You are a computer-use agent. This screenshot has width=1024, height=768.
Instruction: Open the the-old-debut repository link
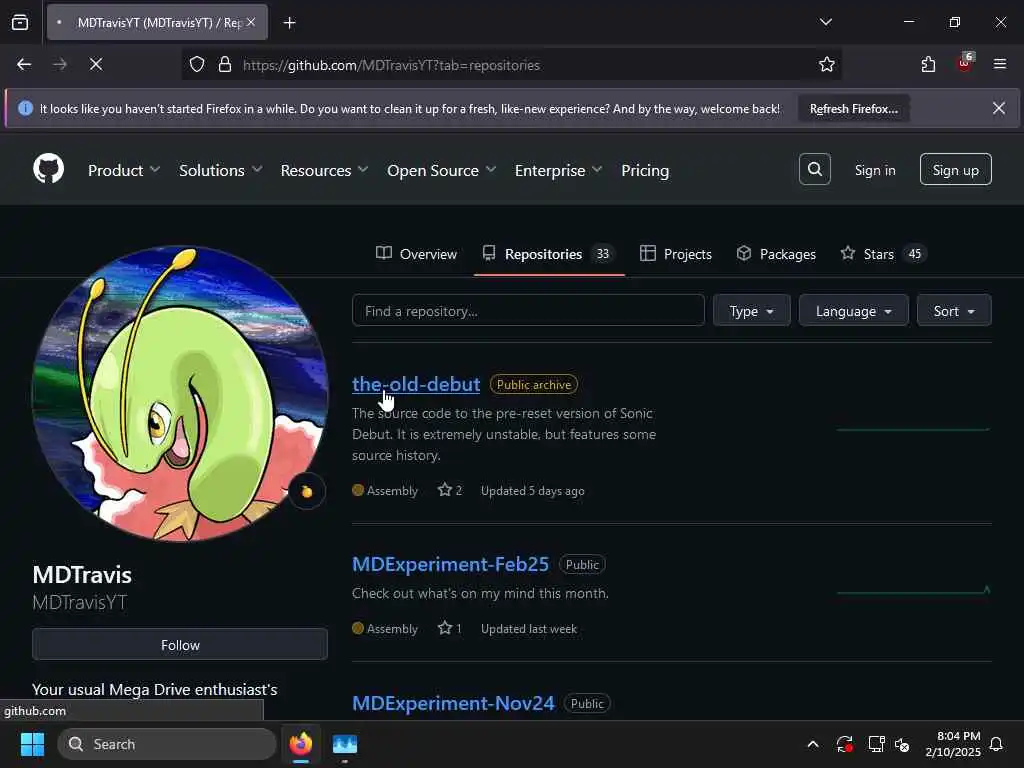coord(416,384)
